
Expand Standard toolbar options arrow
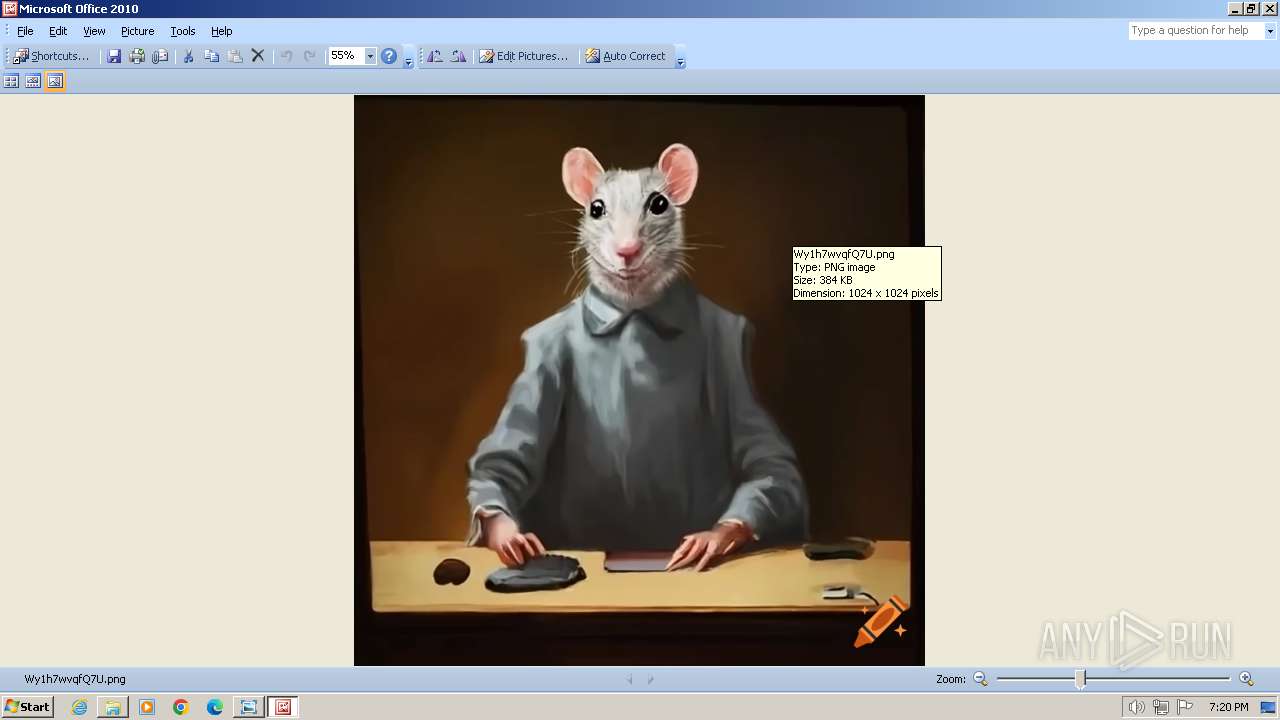408,57
